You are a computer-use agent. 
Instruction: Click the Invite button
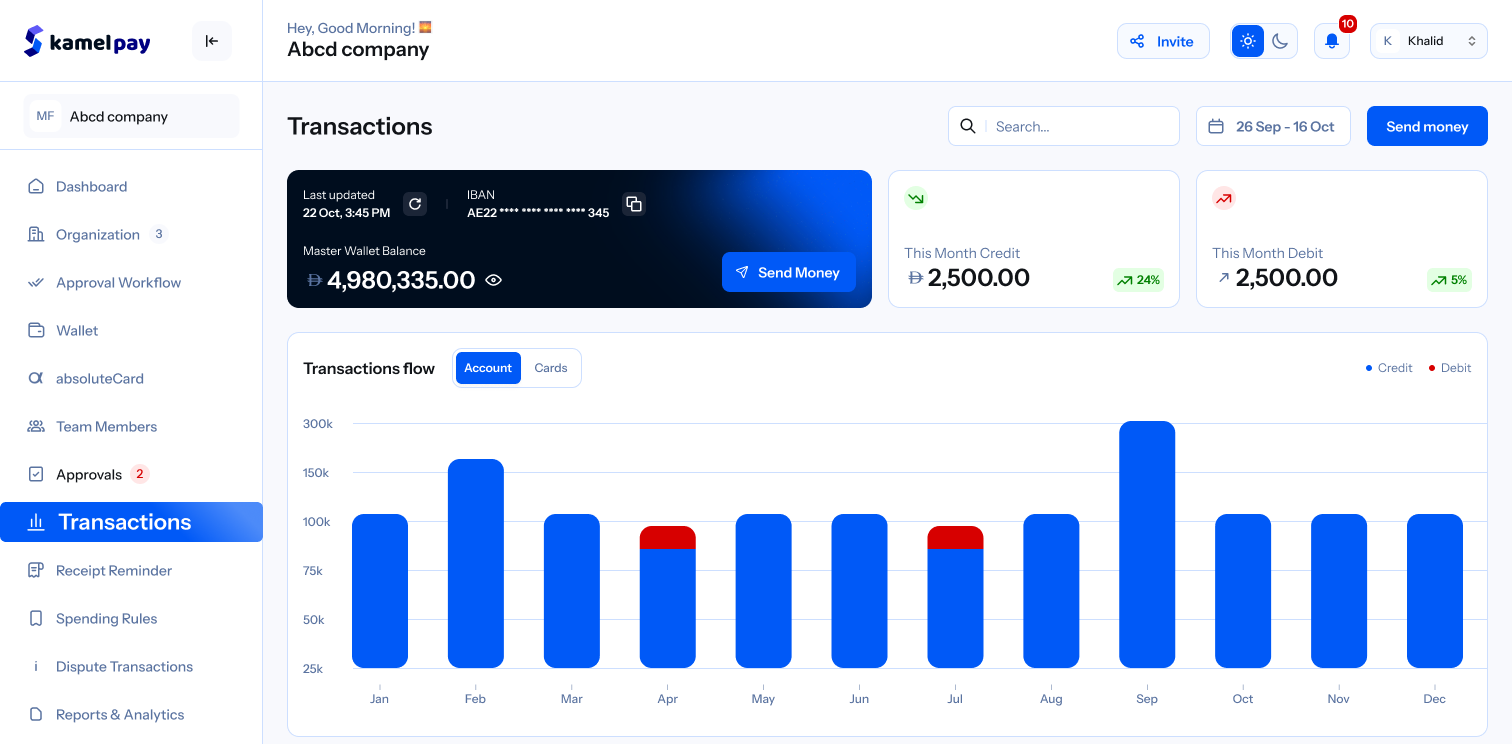pos(1163,41)
